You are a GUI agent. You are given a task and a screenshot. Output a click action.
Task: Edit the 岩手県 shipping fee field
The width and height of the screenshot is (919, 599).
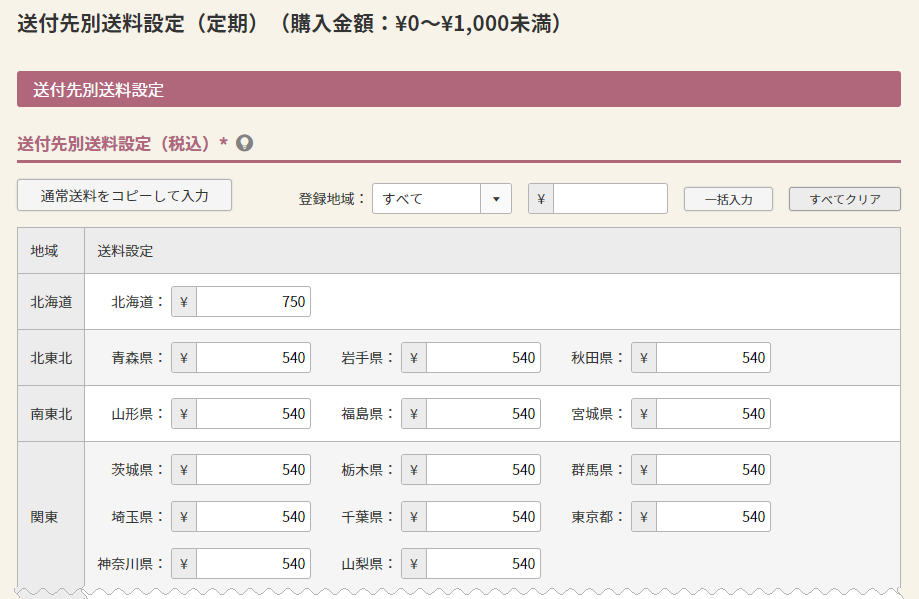pos(483,358)
